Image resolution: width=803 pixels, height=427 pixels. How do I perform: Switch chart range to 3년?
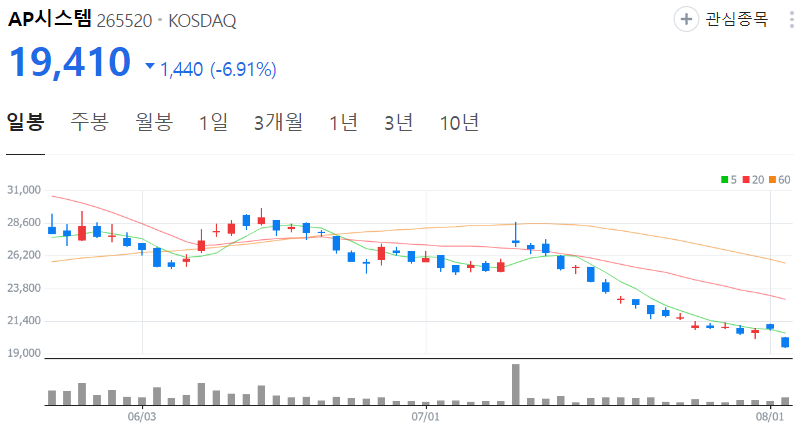click(x=398, y=123)
